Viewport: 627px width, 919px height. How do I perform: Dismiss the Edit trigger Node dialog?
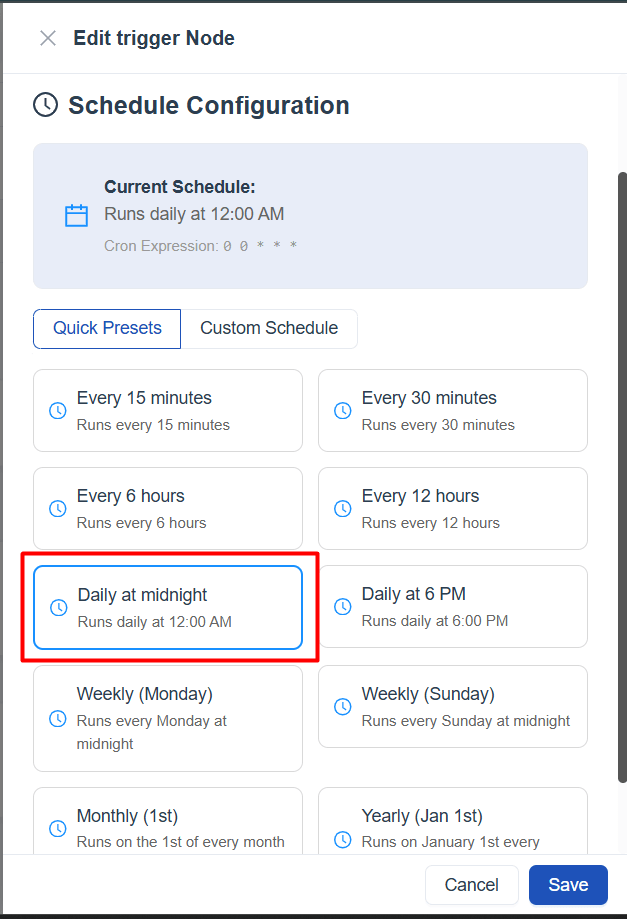pyautogui.click(x=47, y=38)
